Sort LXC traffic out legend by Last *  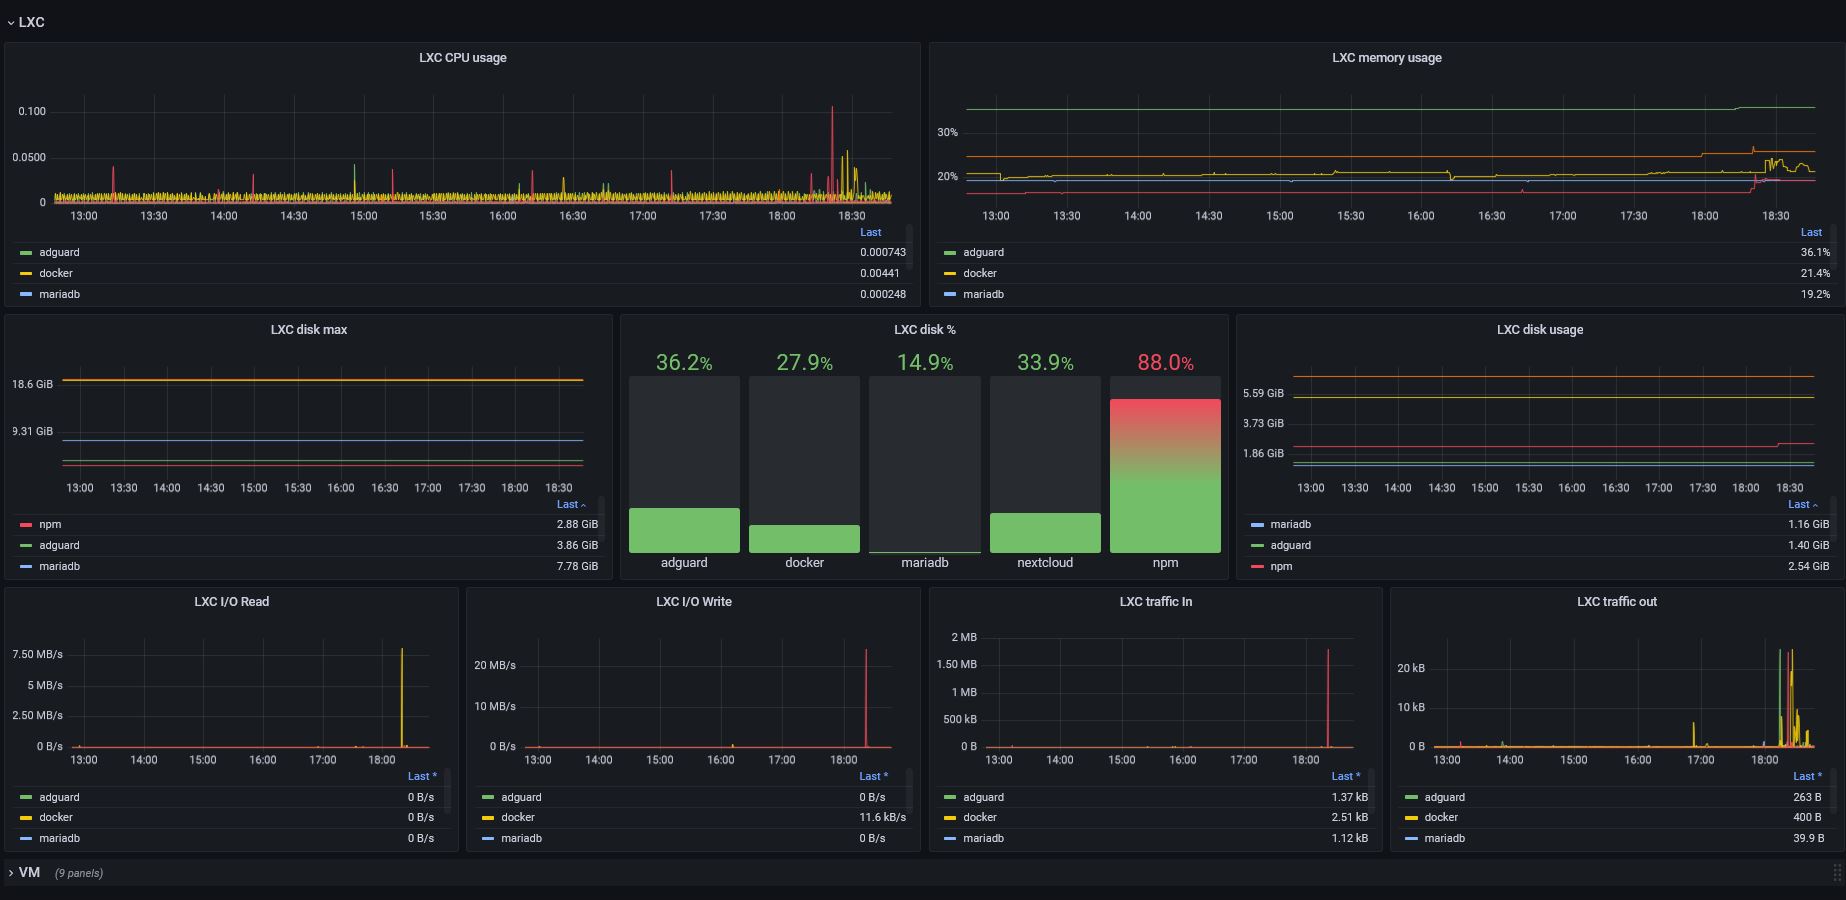pyautogui.click(x=1807, y=776)
